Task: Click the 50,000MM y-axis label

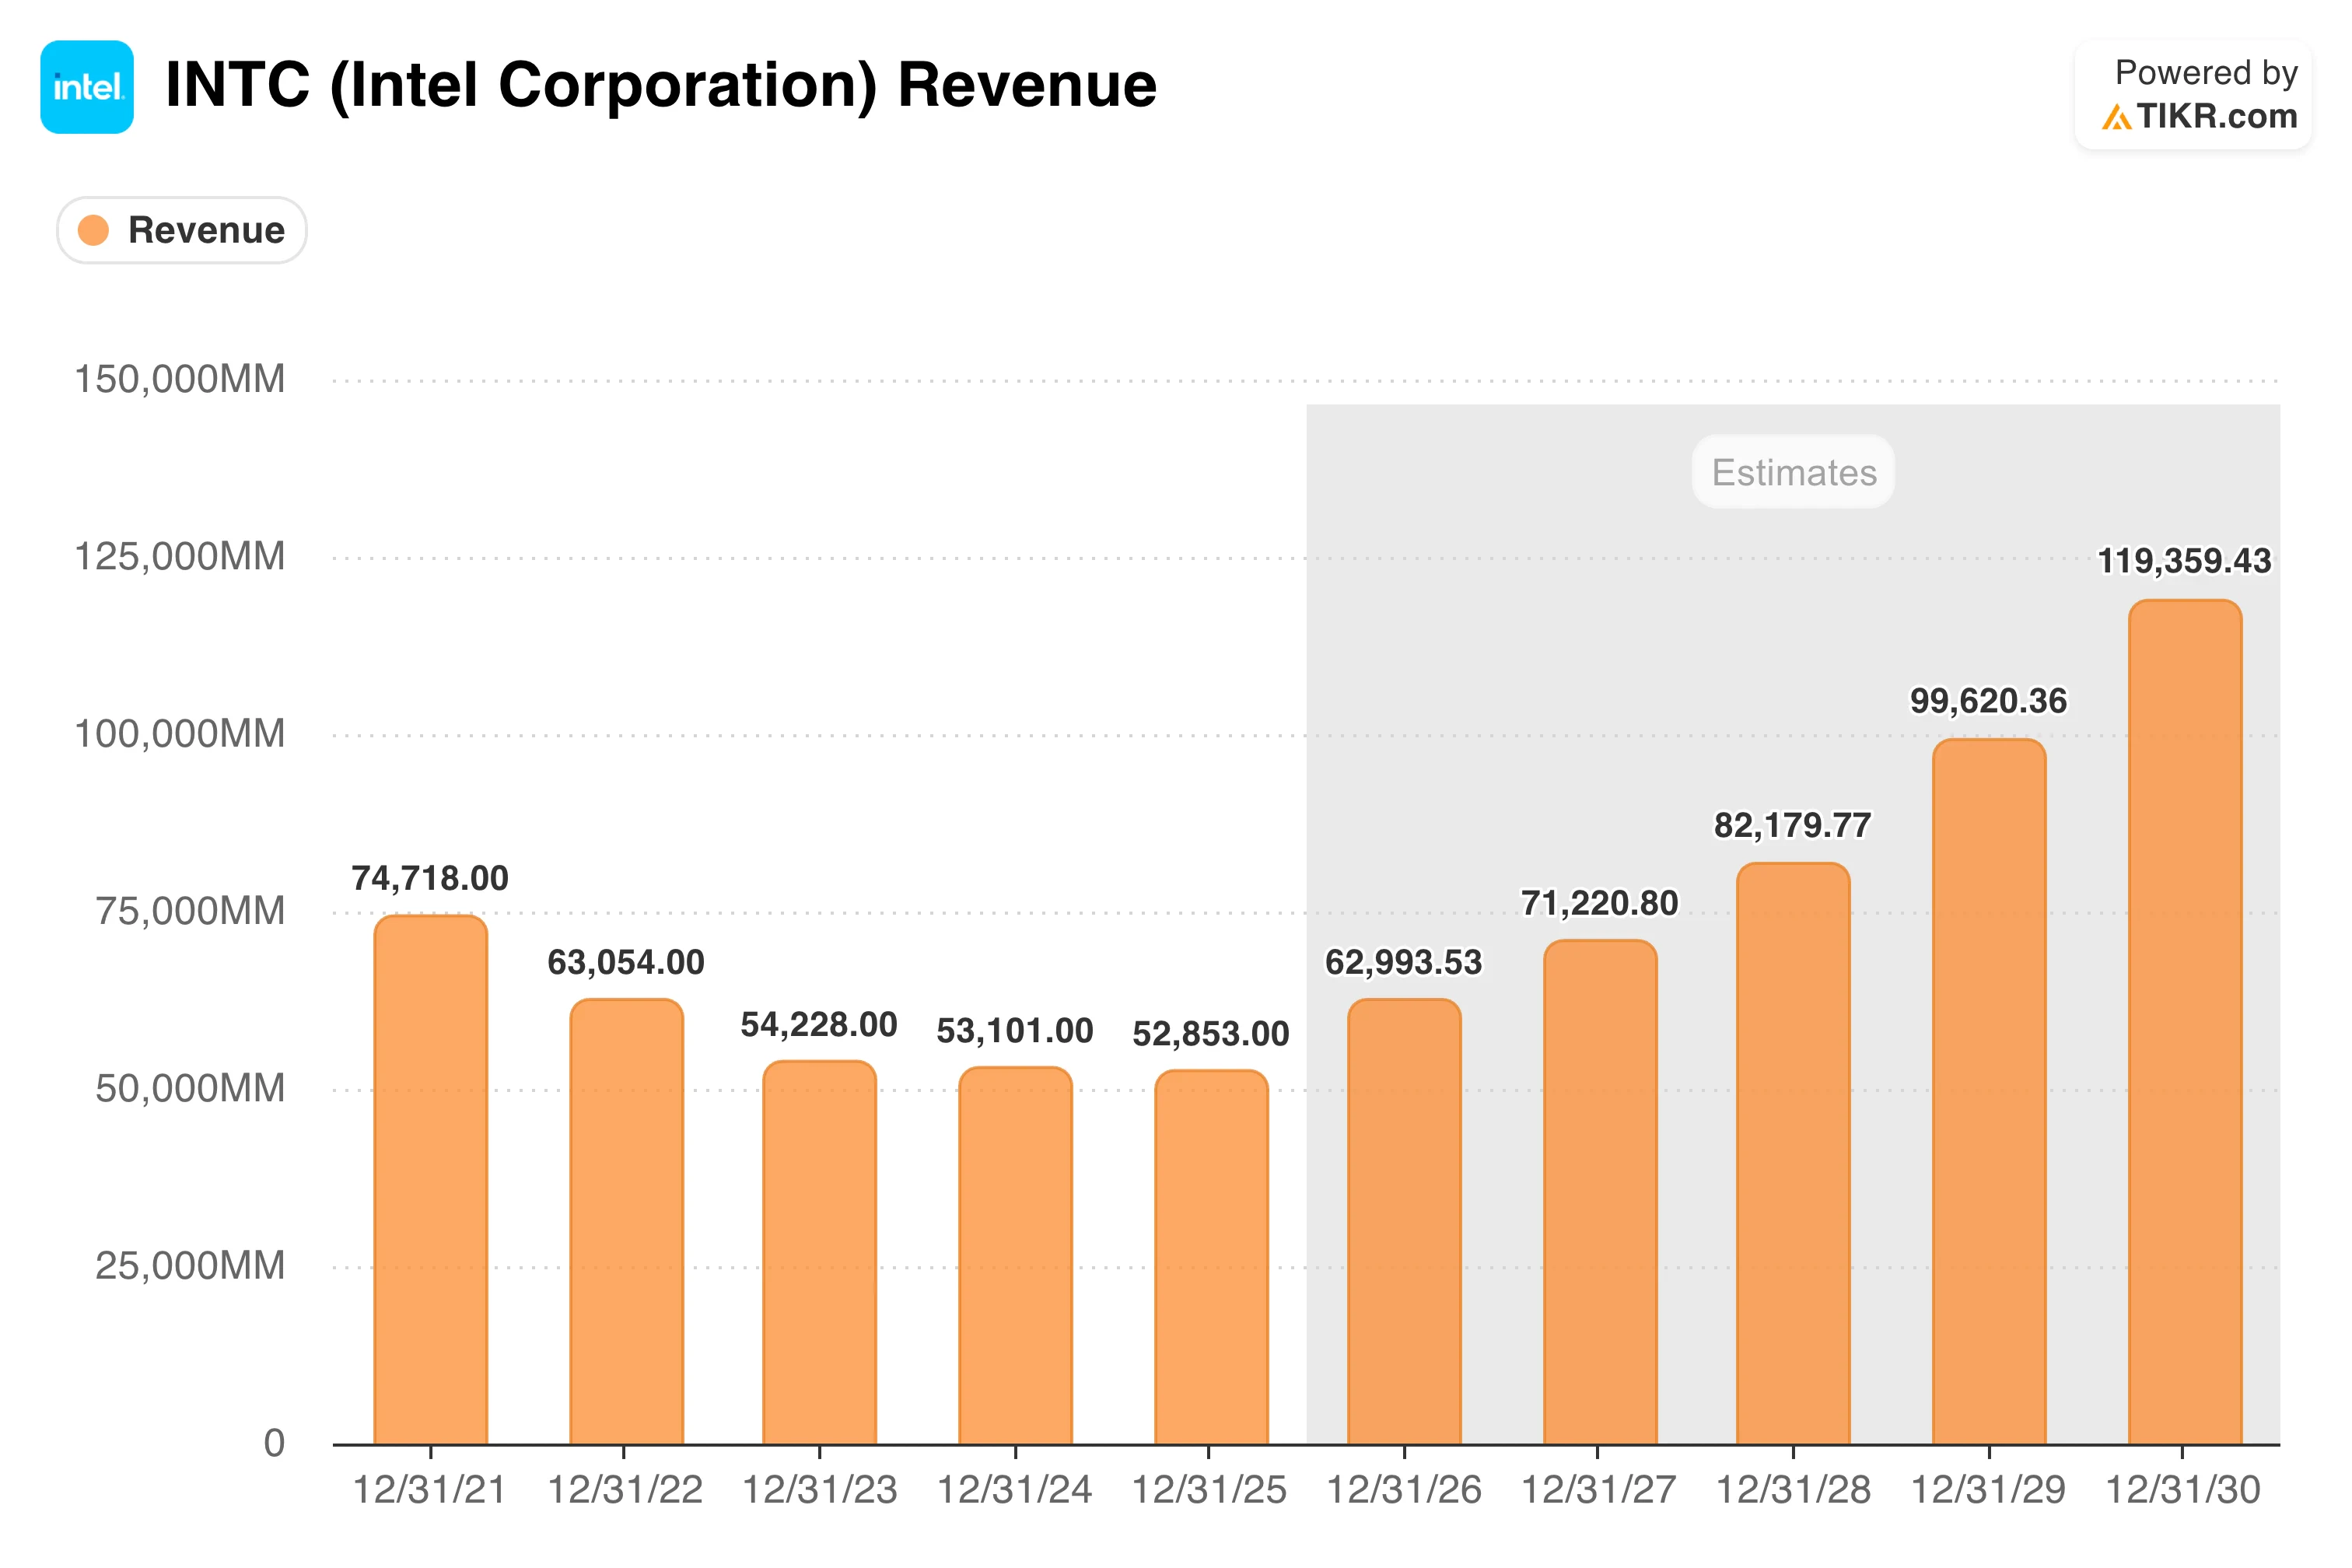Action: tap(190, 1089)
